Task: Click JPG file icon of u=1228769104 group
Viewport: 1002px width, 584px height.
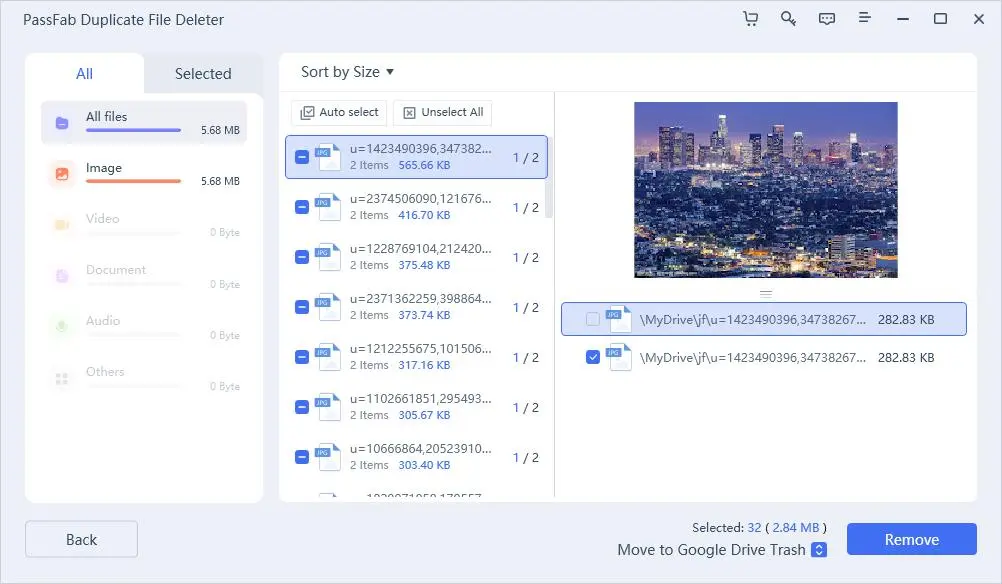Action: coord(328,257)
